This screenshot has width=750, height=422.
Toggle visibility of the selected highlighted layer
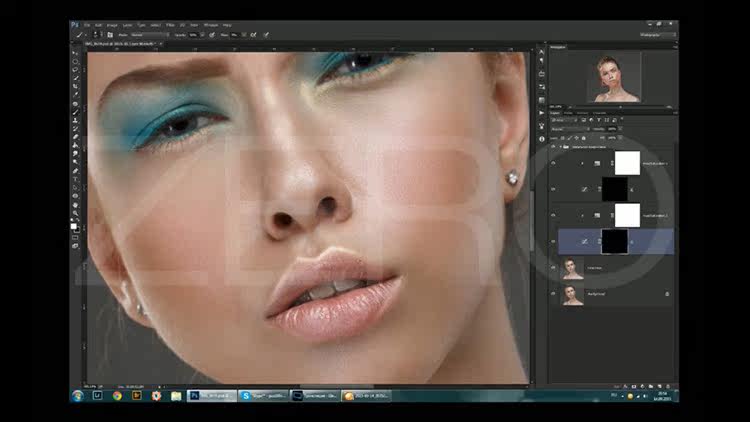[x=553, y=242]
